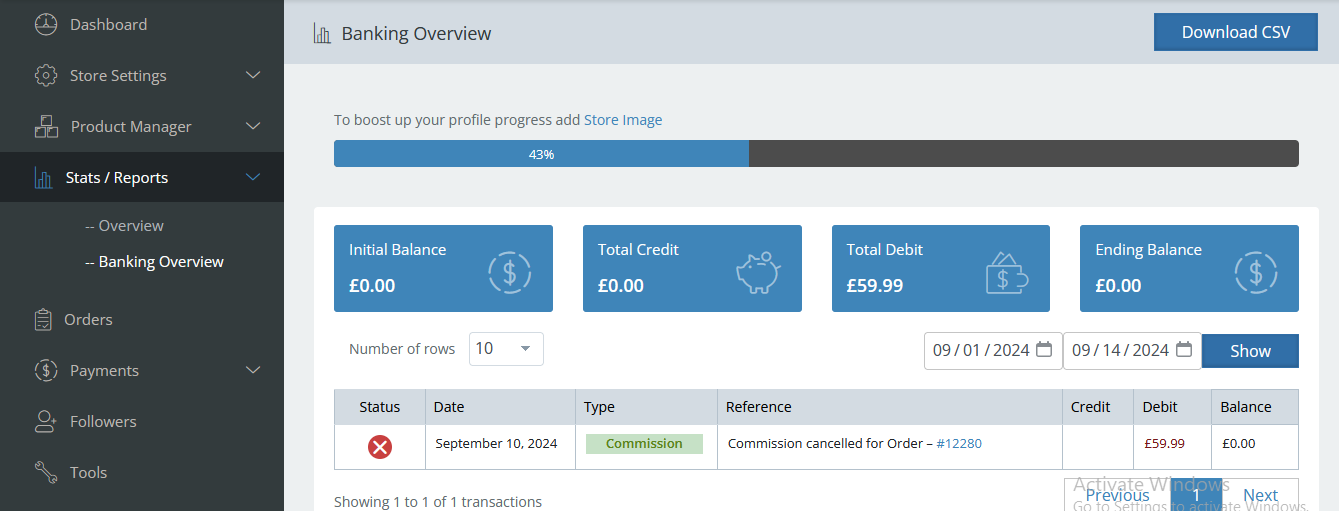Click the Payments dollar coin icon
The image size is (1339, 511).
[46, 371]
